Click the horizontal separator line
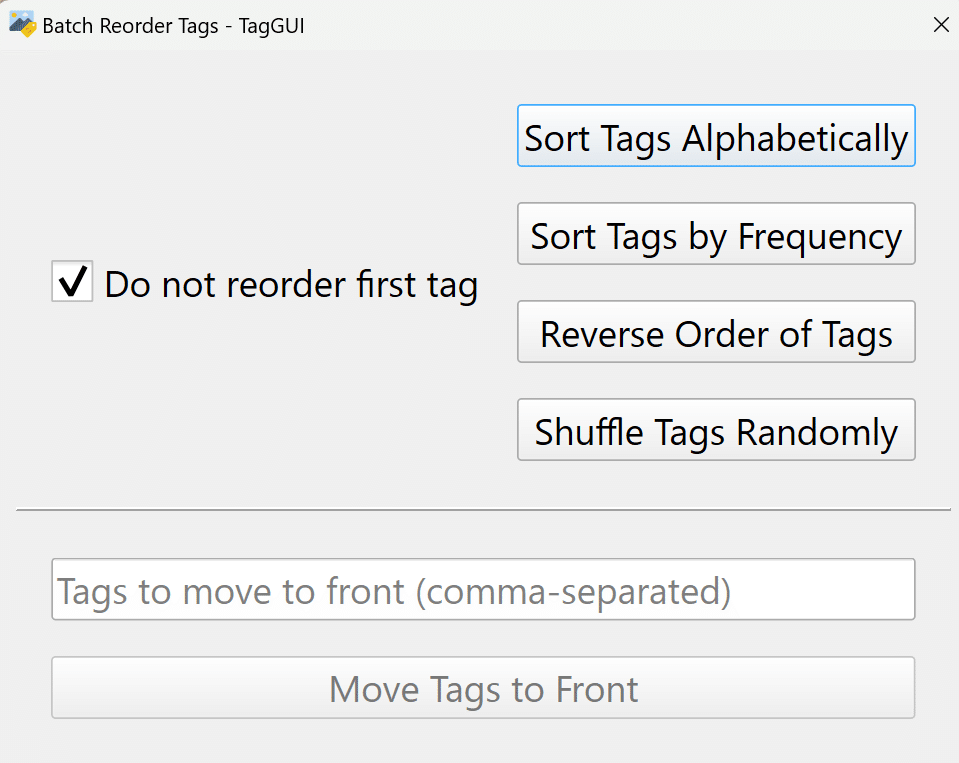This screenshot has height=763, width=959. [483, 509]
